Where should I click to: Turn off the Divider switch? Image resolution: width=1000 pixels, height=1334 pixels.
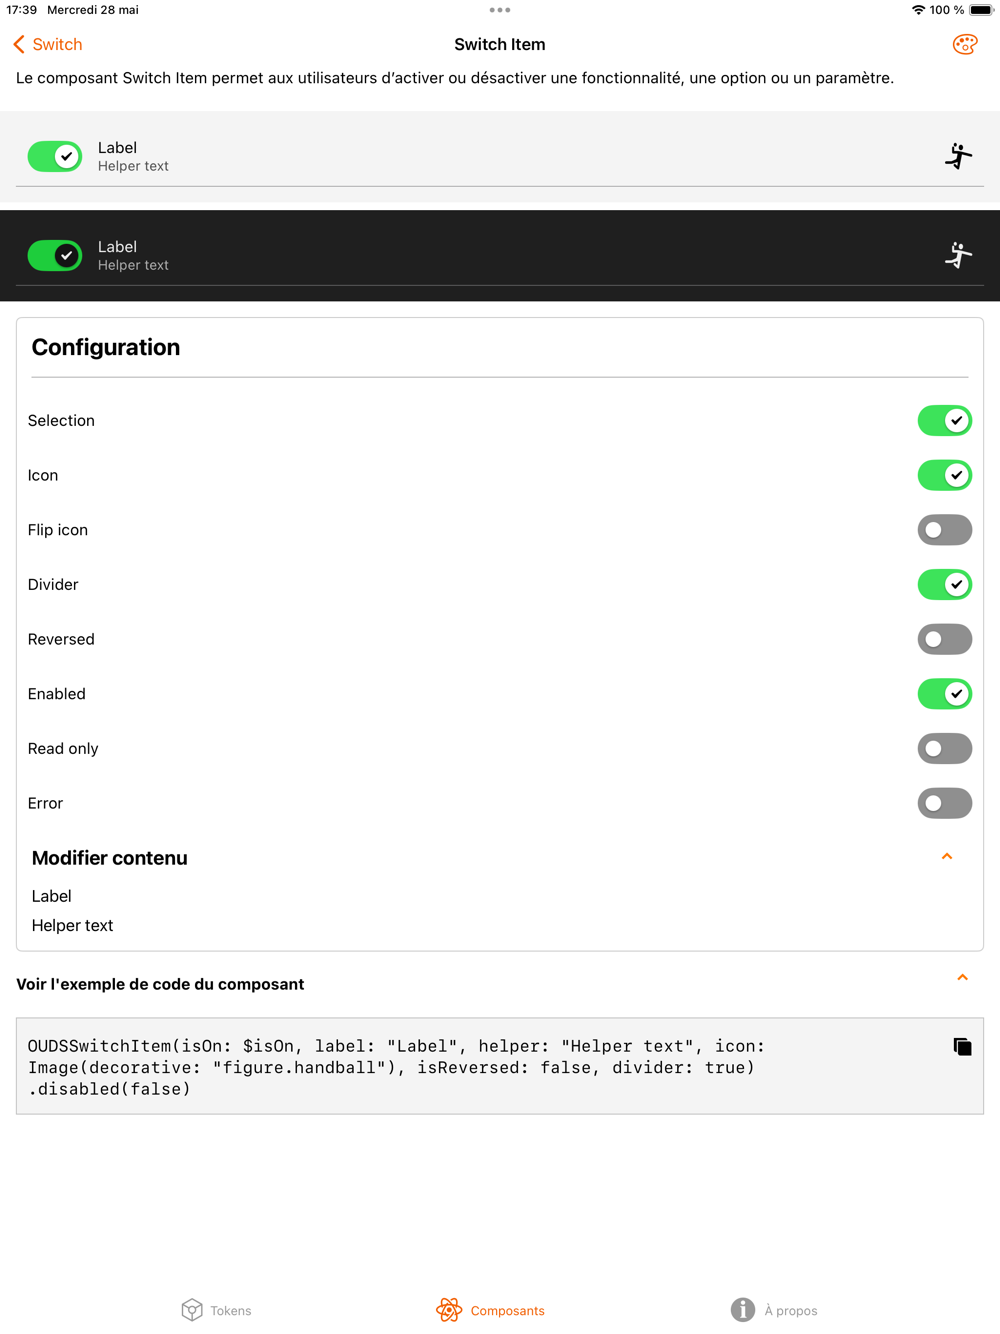(945, 584)
